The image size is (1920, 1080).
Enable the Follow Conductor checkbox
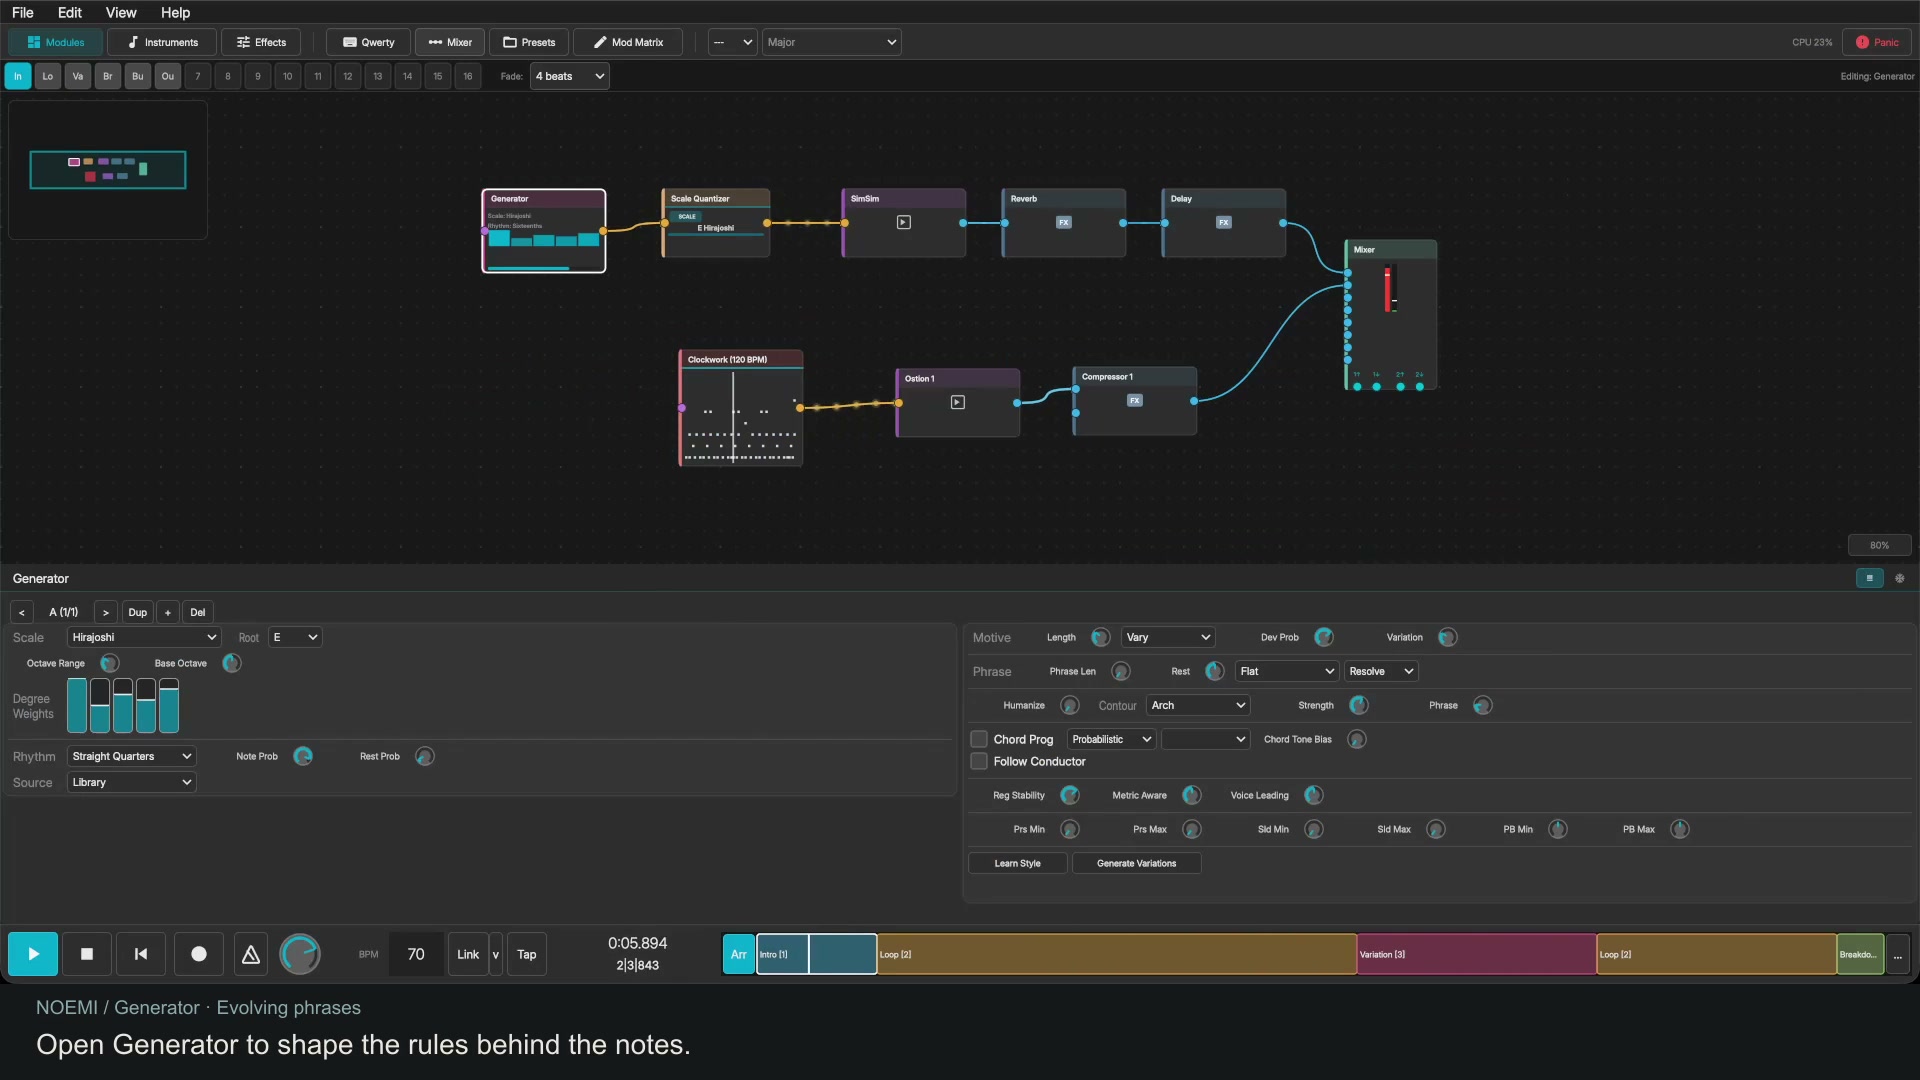point(979,761)
